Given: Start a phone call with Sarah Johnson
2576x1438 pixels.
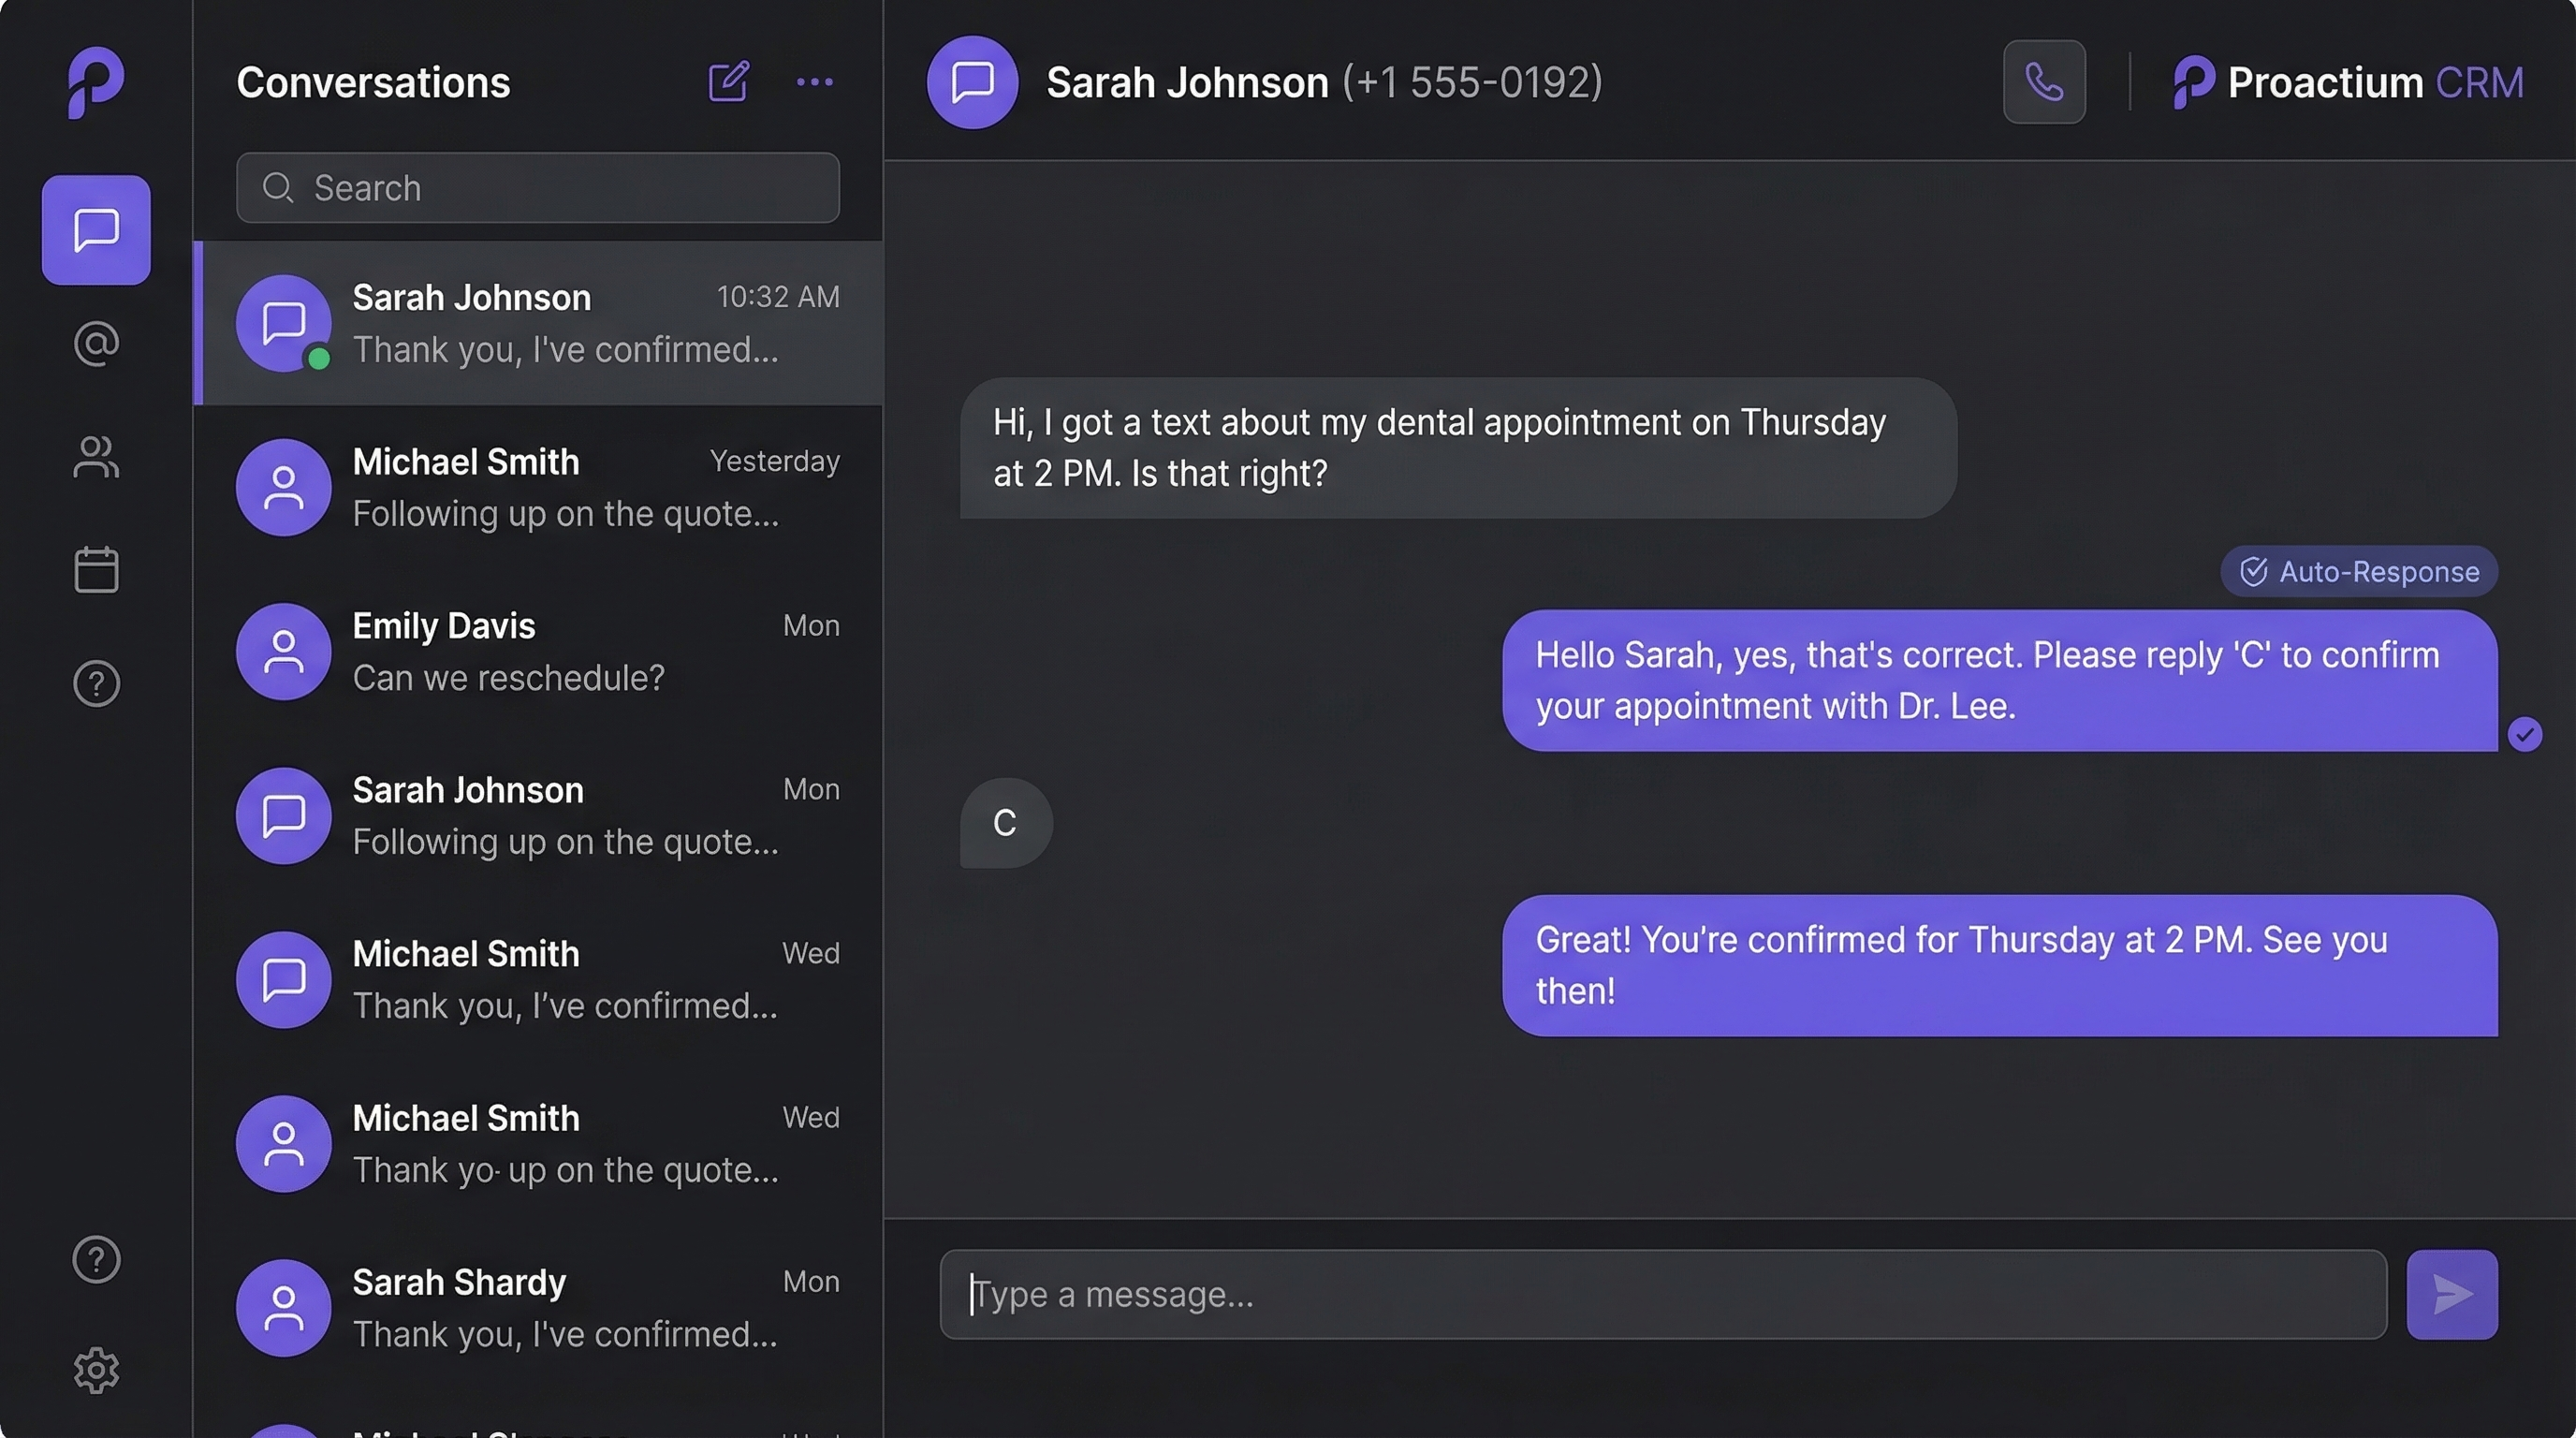Looking at the screenshot, I should (2043, 82).
